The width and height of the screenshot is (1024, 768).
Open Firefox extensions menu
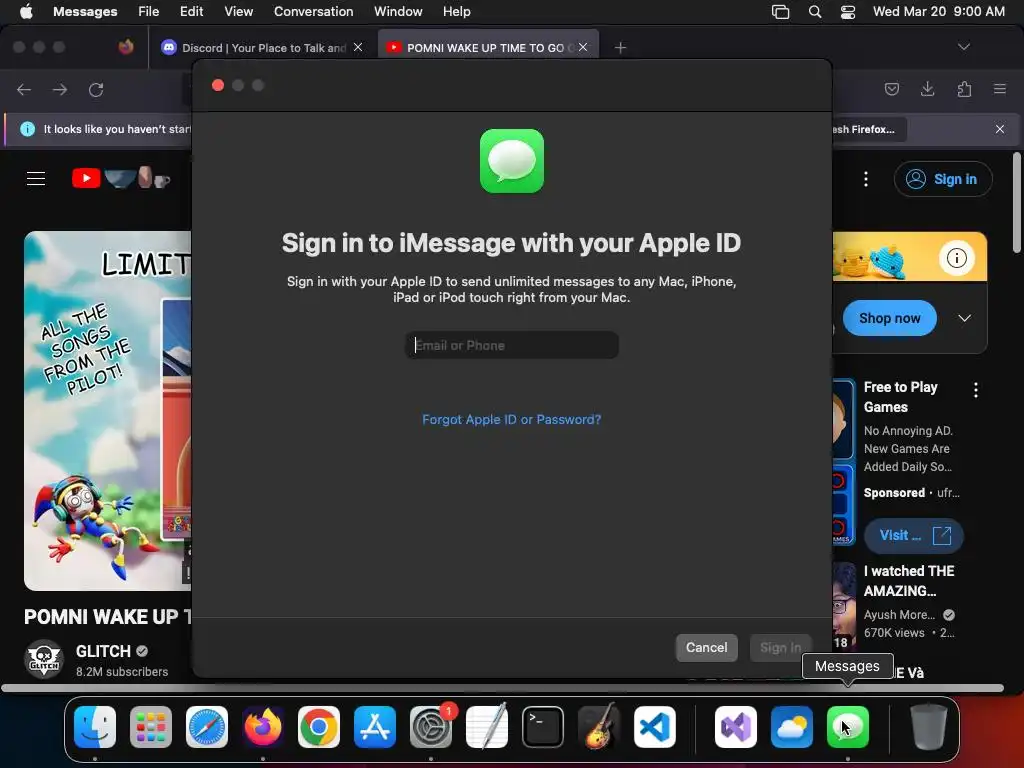pyautogui.click(x=964, y=89)
